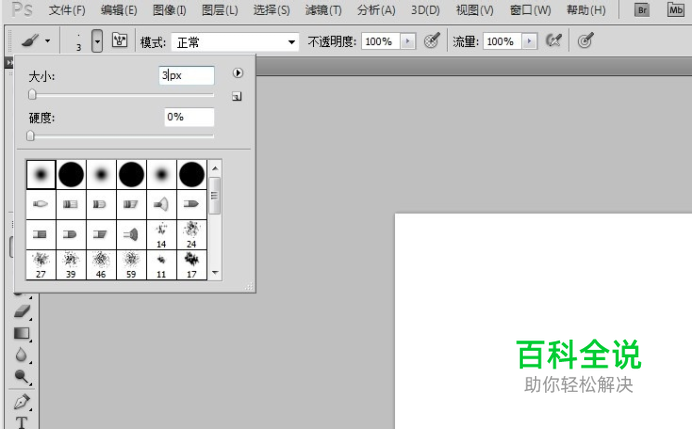Click the brush list scroll down arrow
The image size is (692, 429).
tap(215, 273)
